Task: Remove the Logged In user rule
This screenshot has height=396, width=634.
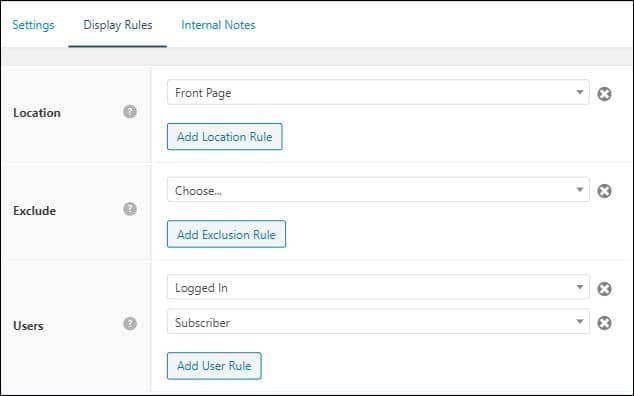Action: tap(604, 289)
